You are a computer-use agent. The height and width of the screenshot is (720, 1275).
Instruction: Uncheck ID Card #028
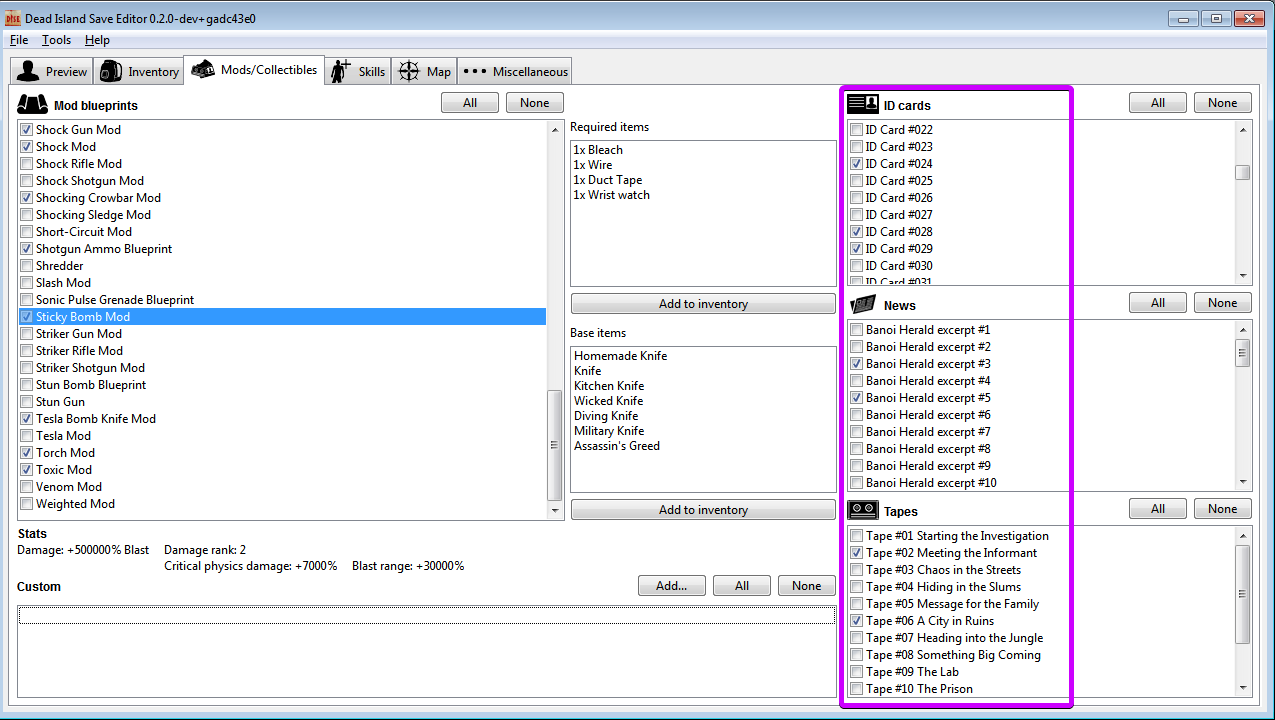[x=856, y=232]
